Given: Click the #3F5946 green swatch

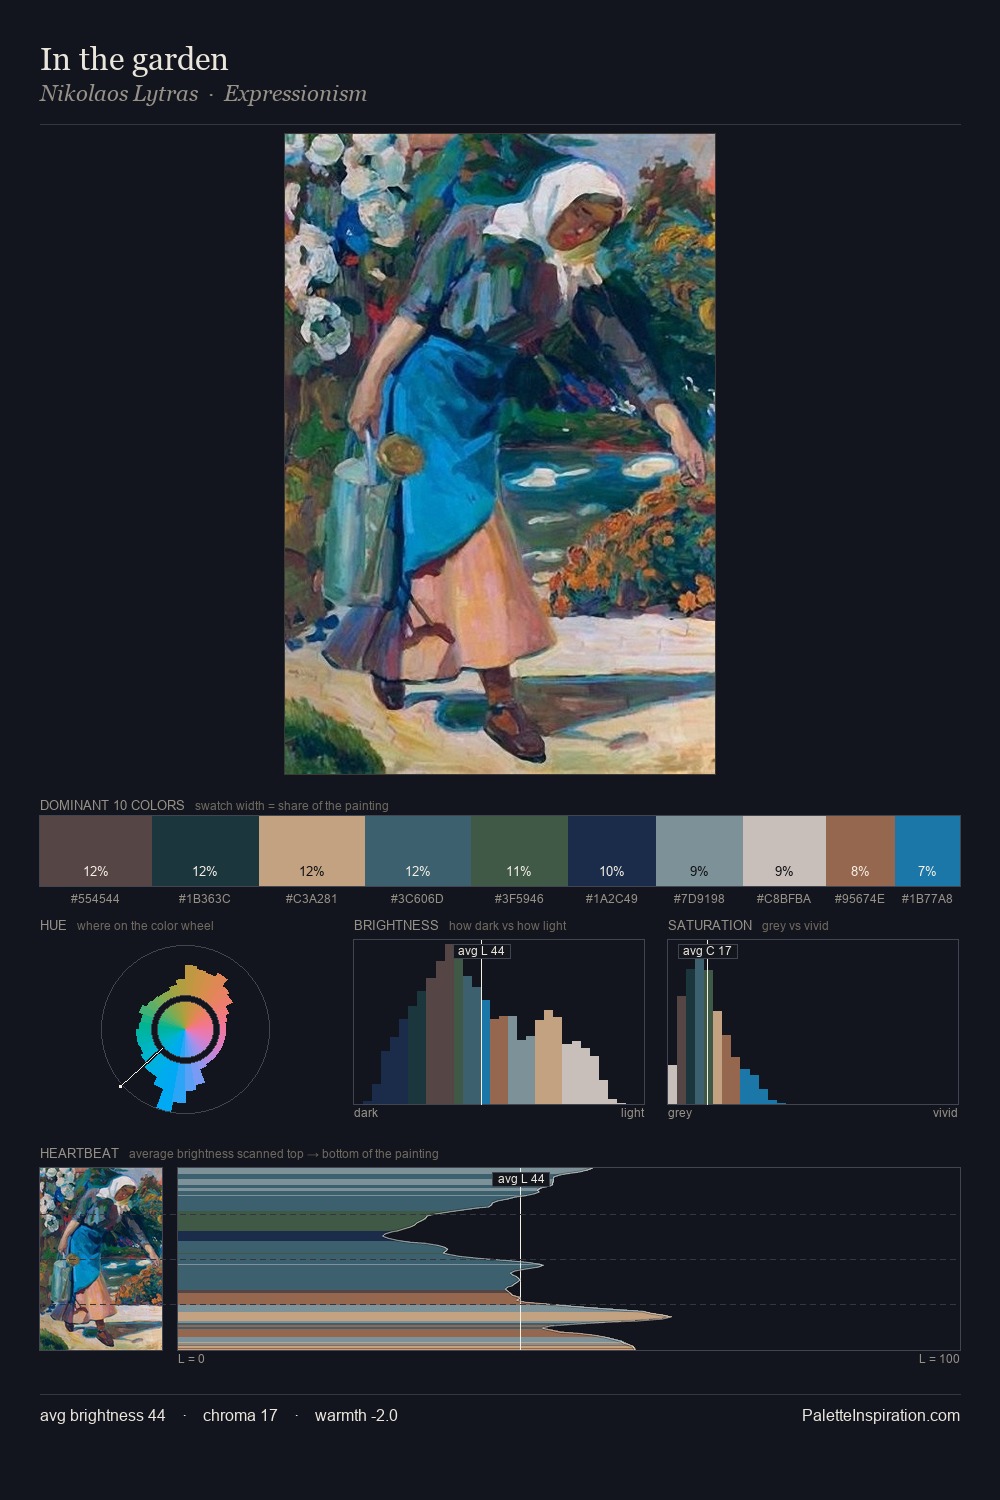Looking at the screenshot, I should 519,851.
